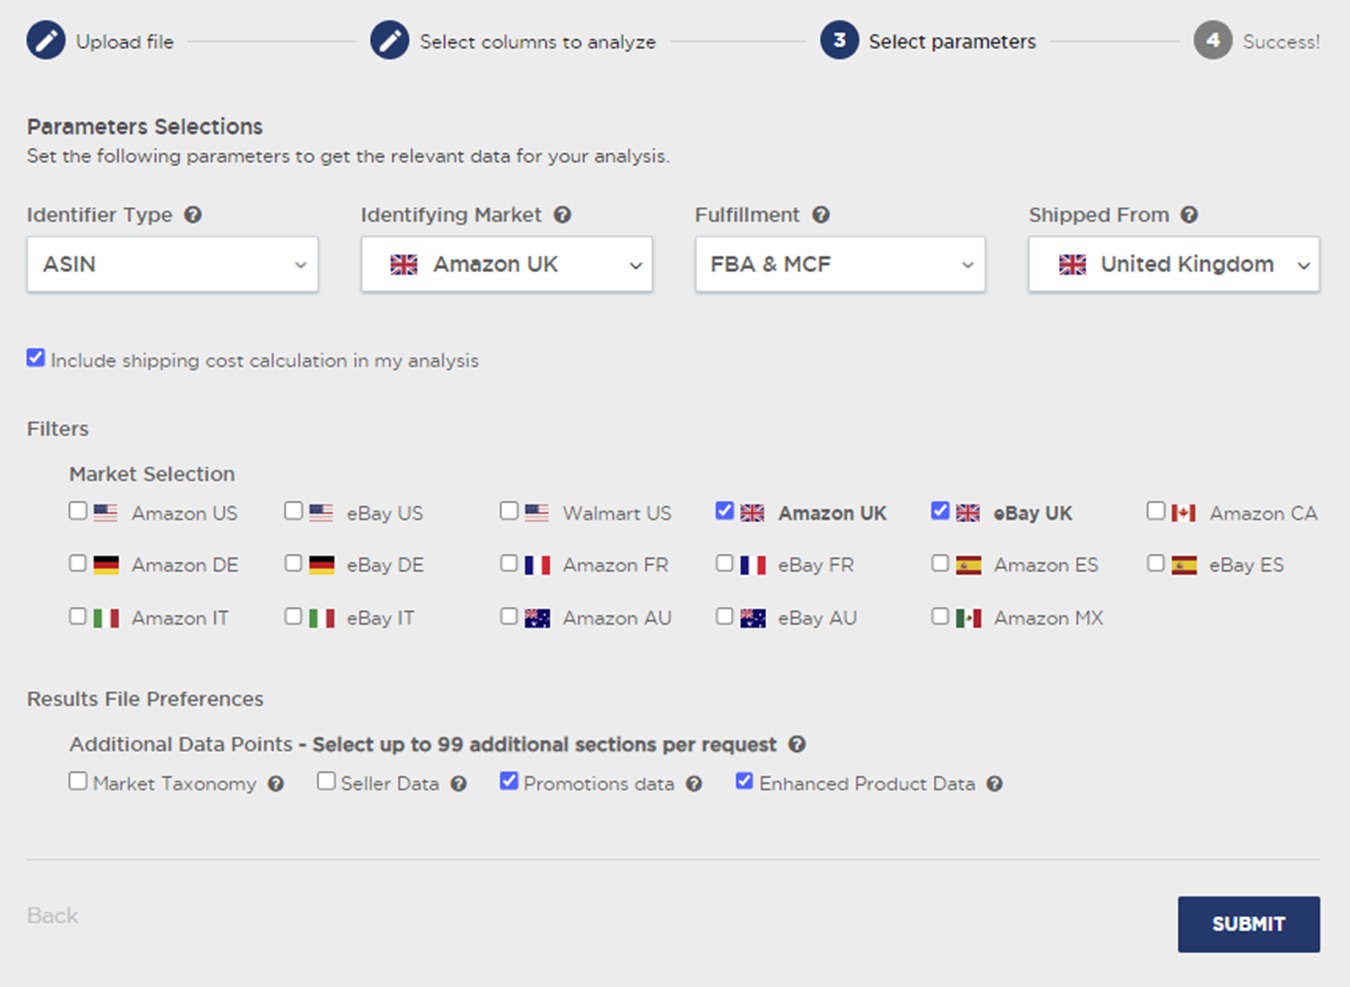Image resolution: width=1350 pixels, height=987 pixels.
Task: Open the Fulfillment FBA & MCF dropdown
Action: pos(840,265)
